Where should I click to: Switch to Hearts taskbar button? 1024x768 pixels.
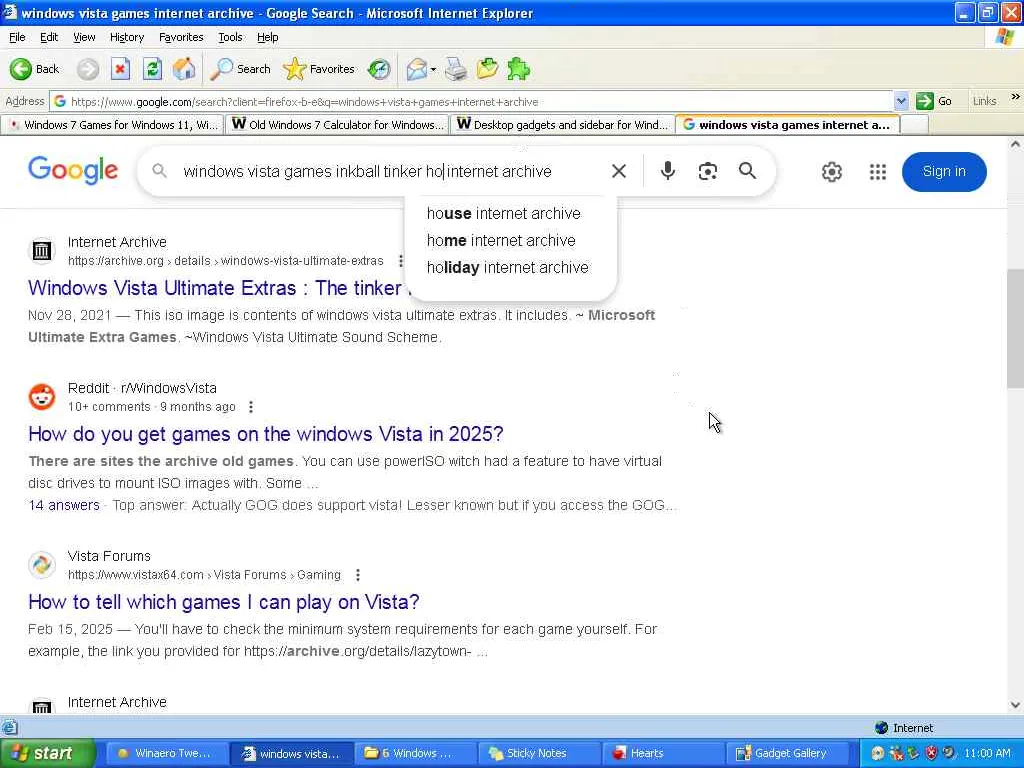[664, 753]
